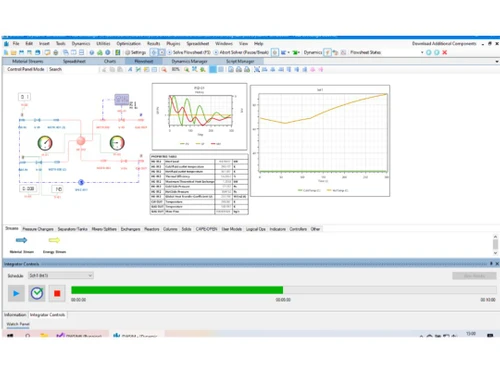Click the open folder toolbar icon

point(14,52)
